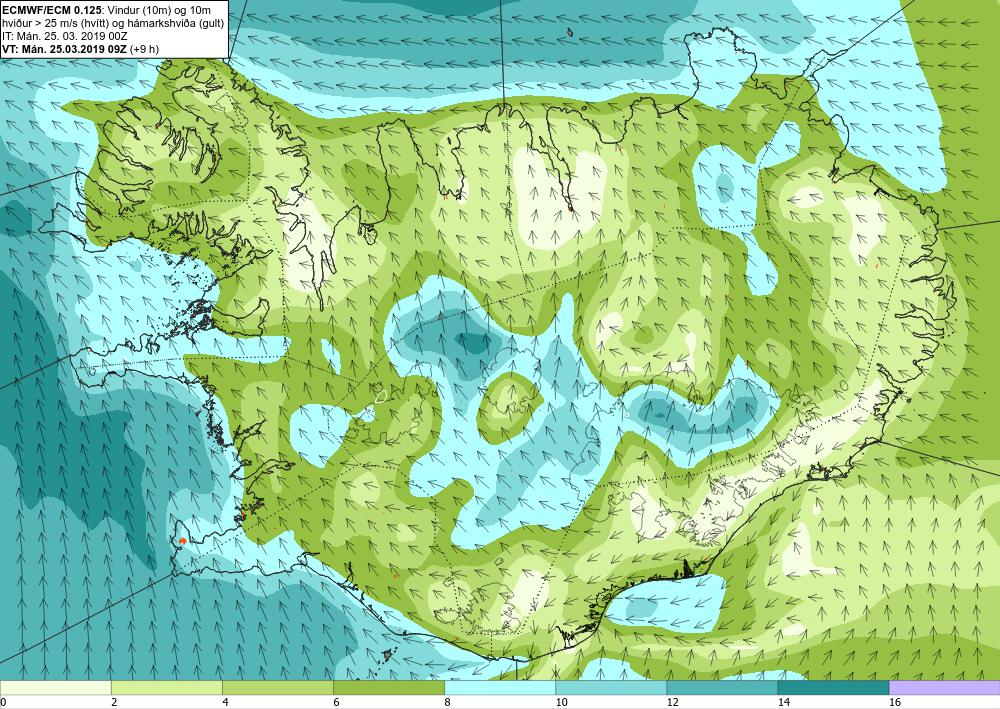Click the legend value "10"

(561, 702)
